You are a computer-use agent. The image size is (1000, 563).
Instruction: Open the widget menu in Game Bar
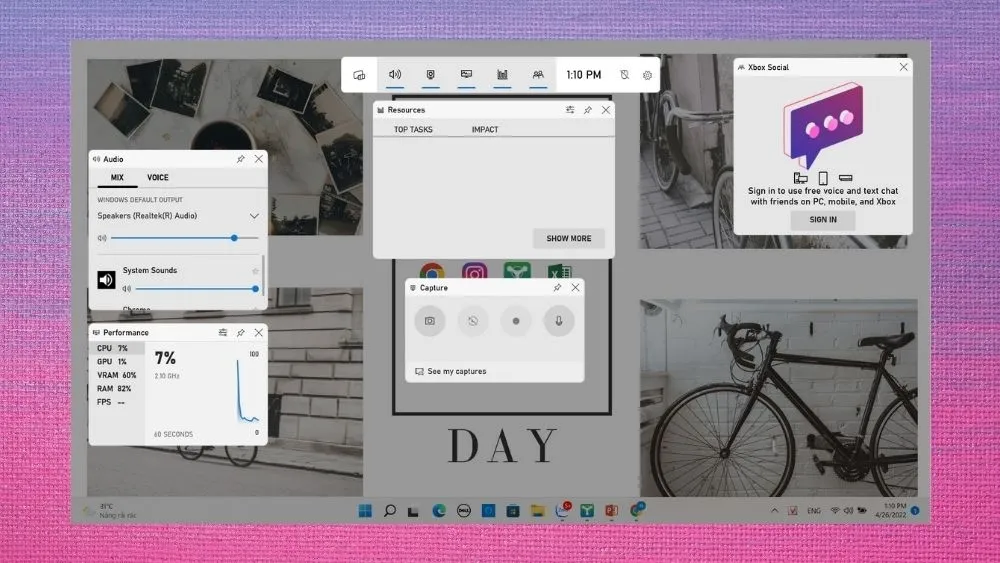point(359,75)
